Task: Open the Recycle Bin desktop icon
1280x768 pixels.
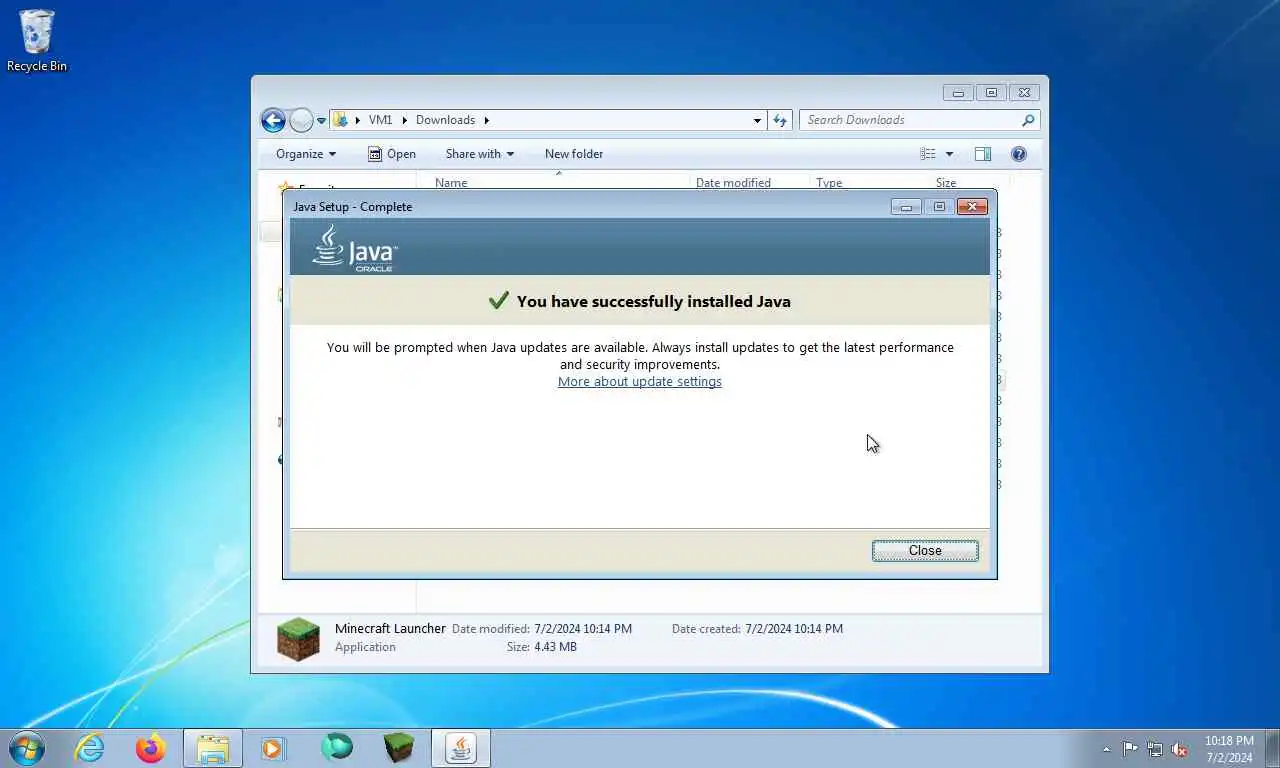Action: click(x=37, y=41)
